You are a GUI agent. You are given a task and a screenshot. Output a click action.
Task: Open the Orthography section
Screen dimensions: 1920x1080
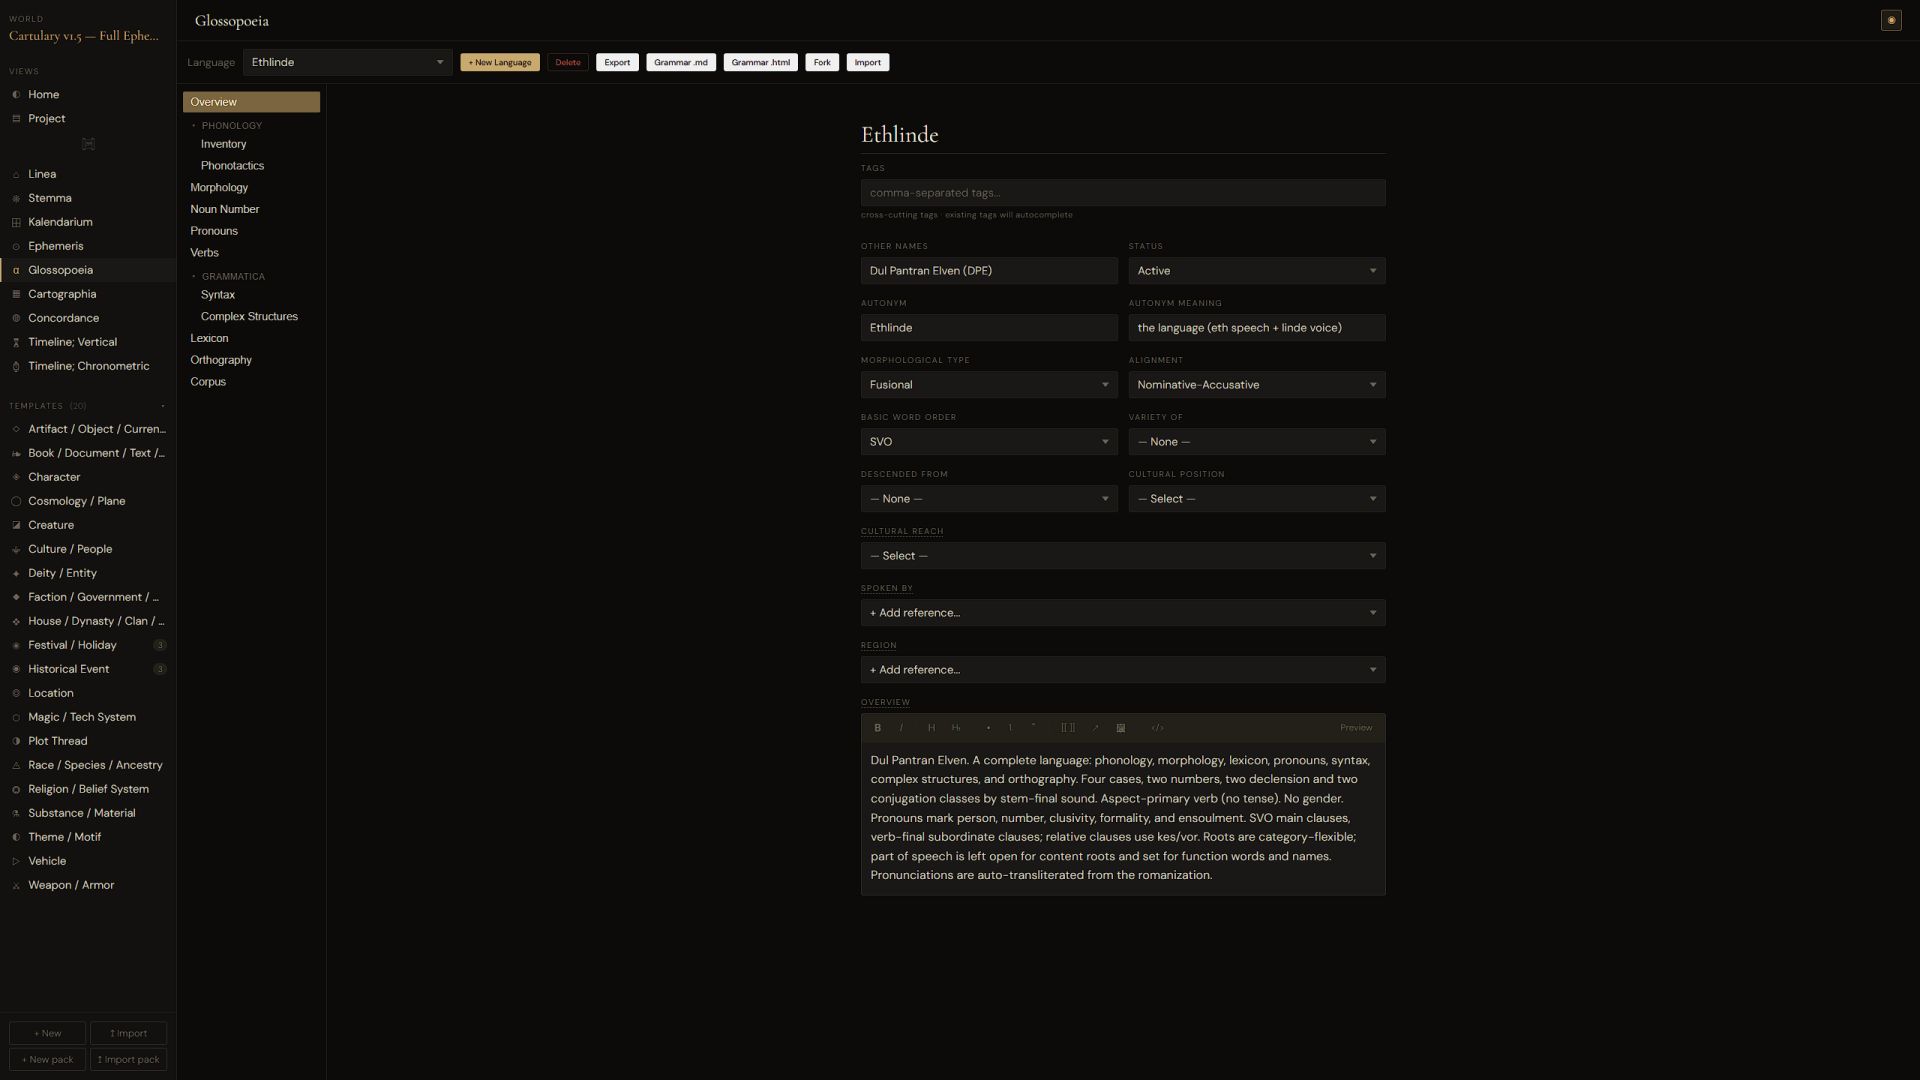(x=221, y=360)
